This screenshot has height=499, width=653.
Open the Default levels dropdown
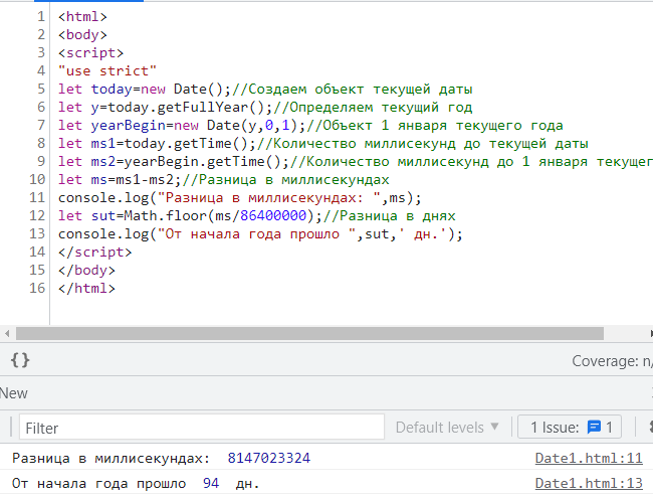[x=447, y=427]
